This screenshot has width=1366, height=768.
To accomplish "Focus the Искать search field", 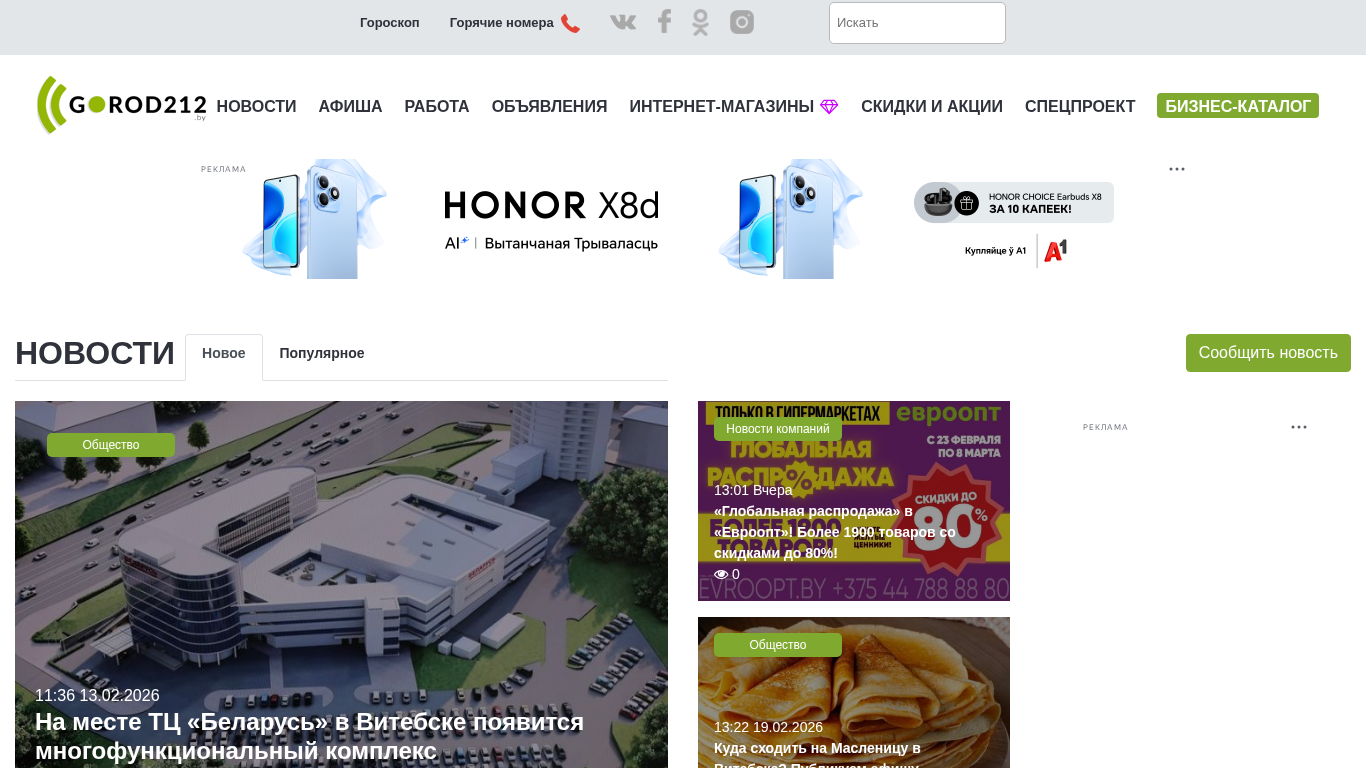I will pos(917,23).
